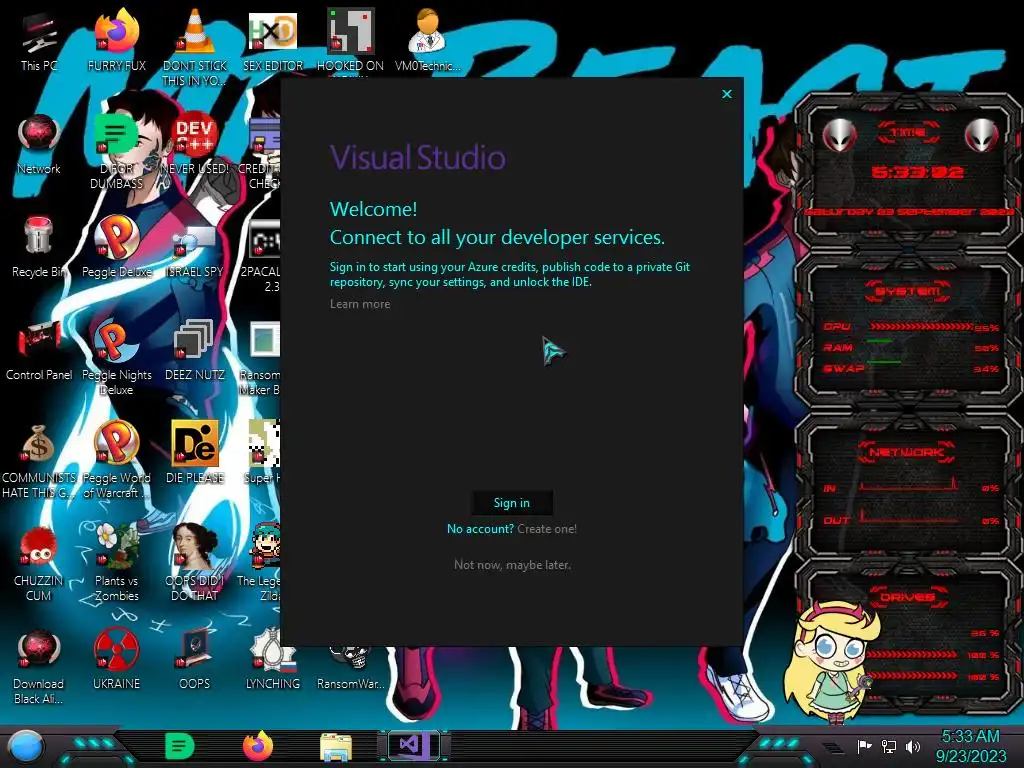Open the This PC desktop icon
Screen dimensions: 1024x768
pyautogui.click(x=39, y=40)
